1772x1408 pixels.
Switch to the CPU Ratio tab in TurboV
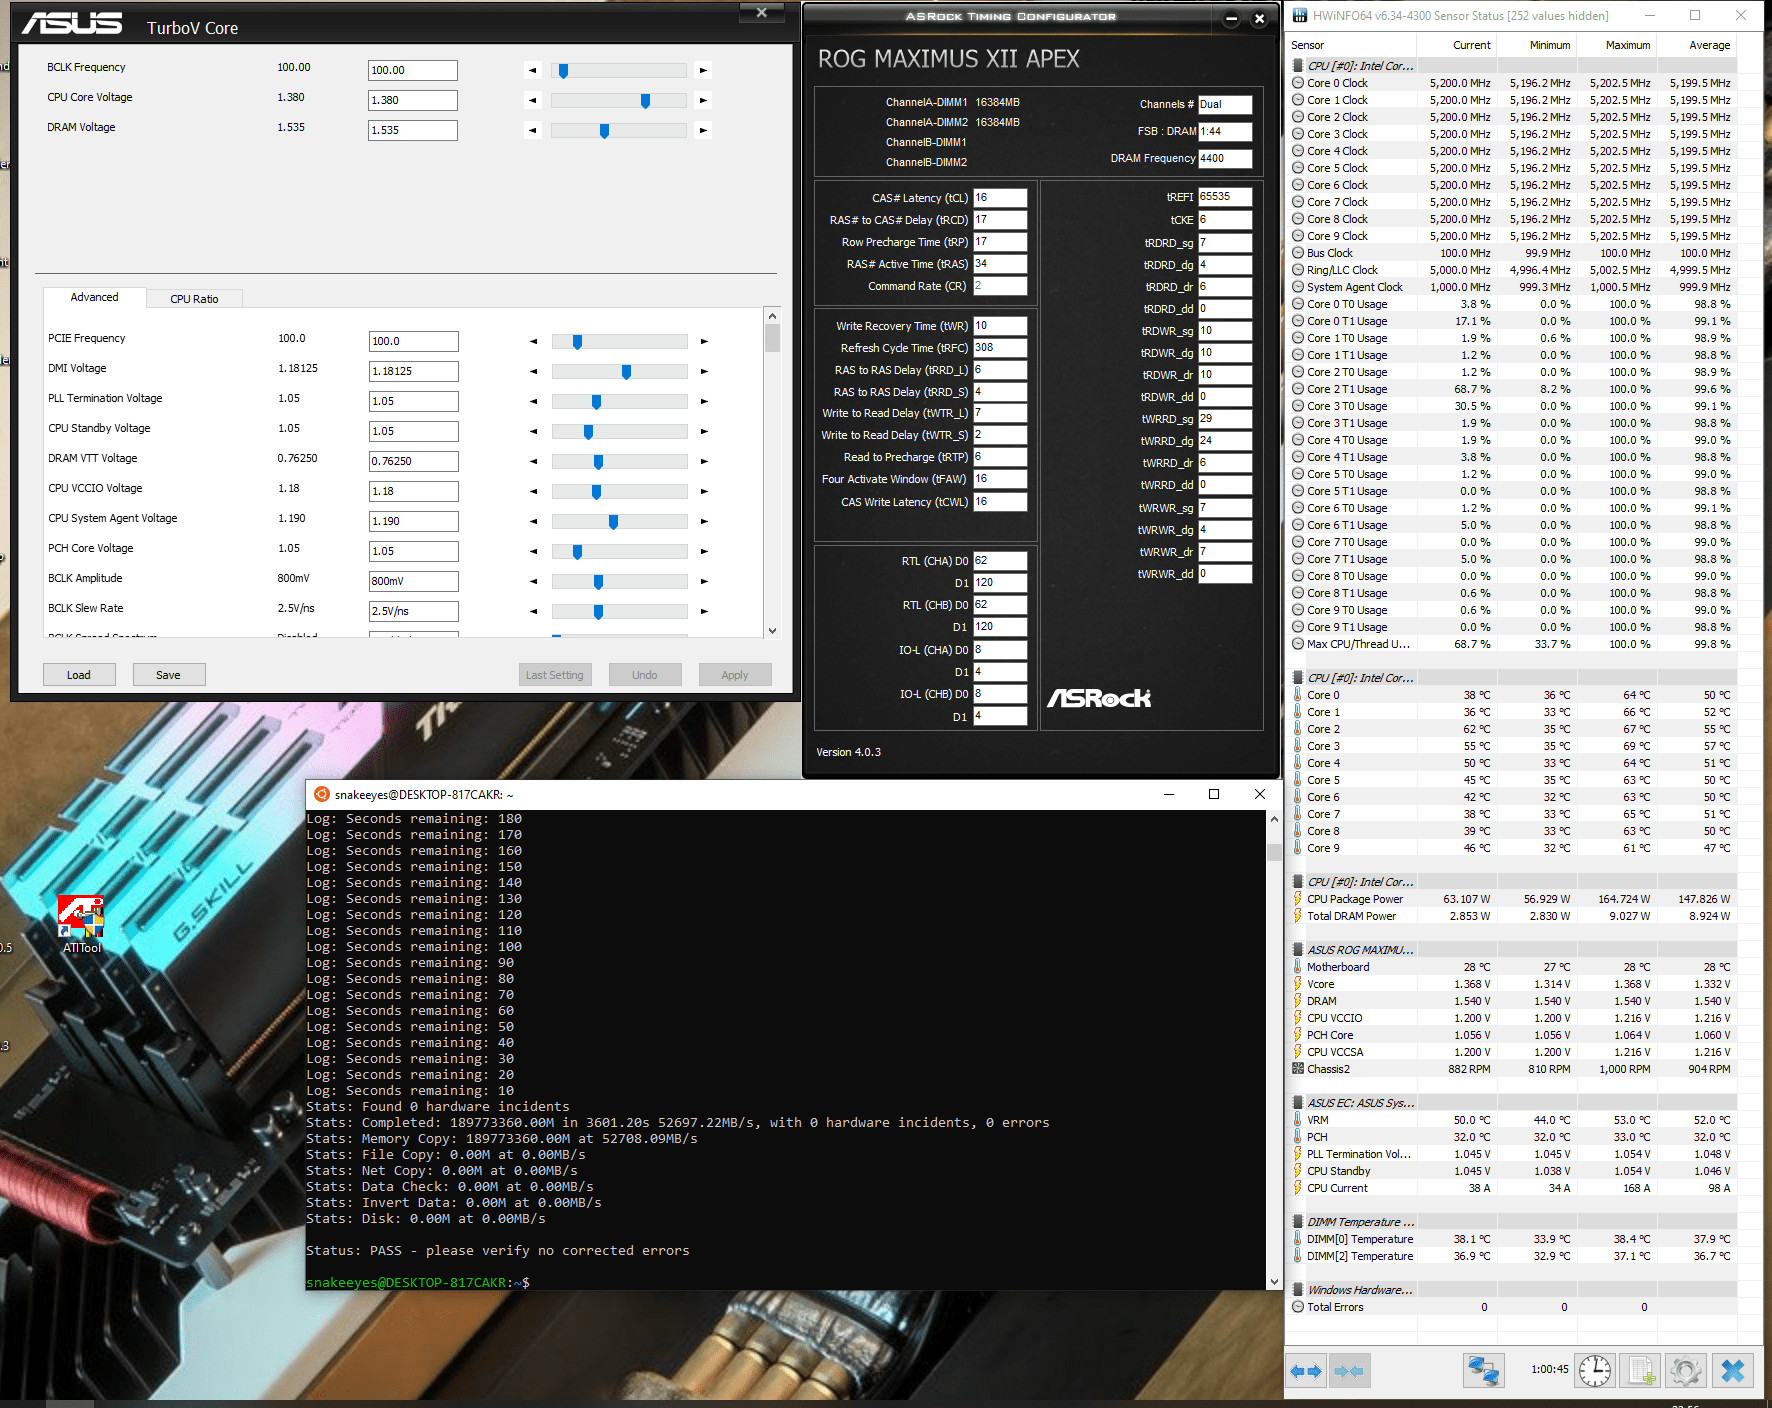(194, 299)
